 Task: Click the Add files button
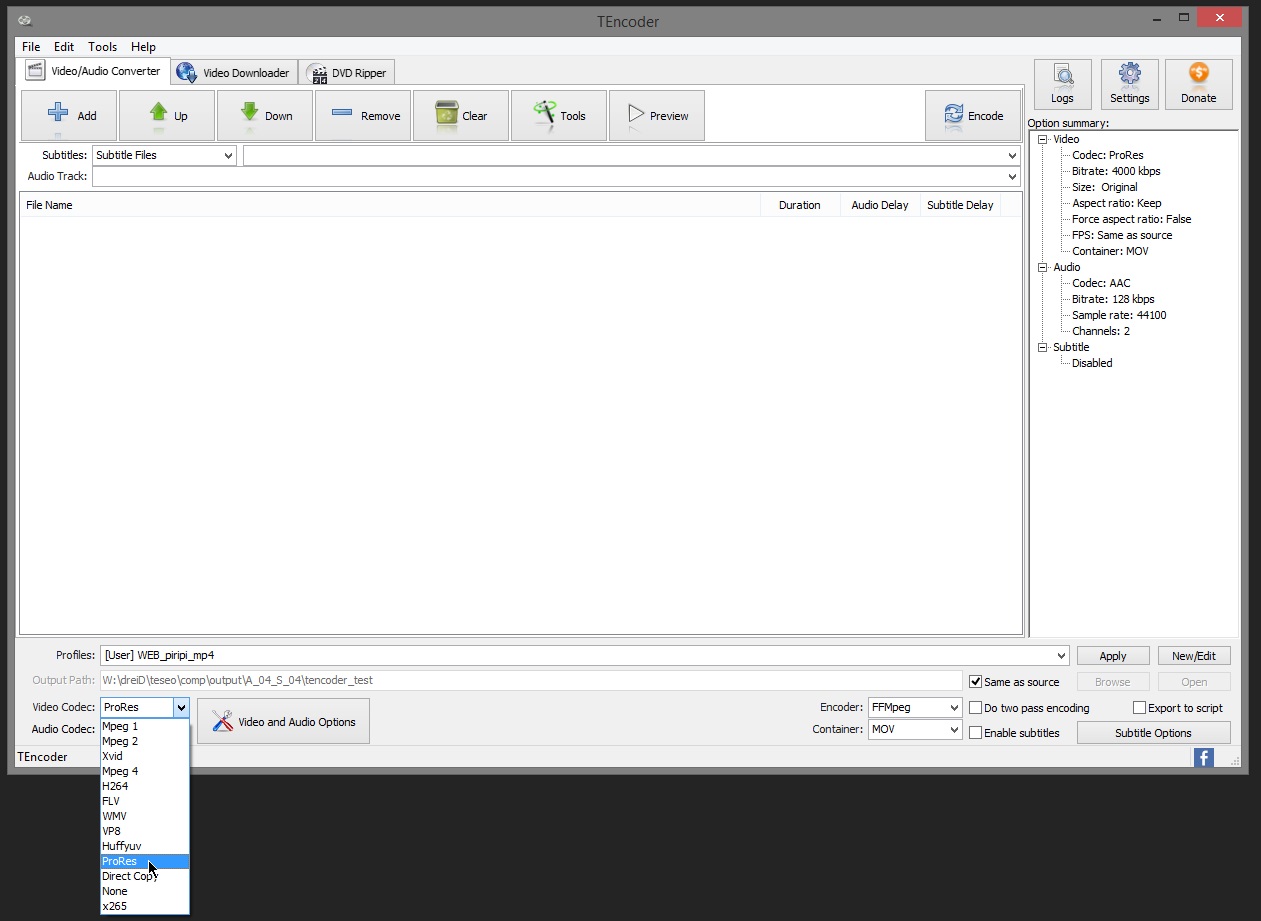coord(69,116)
